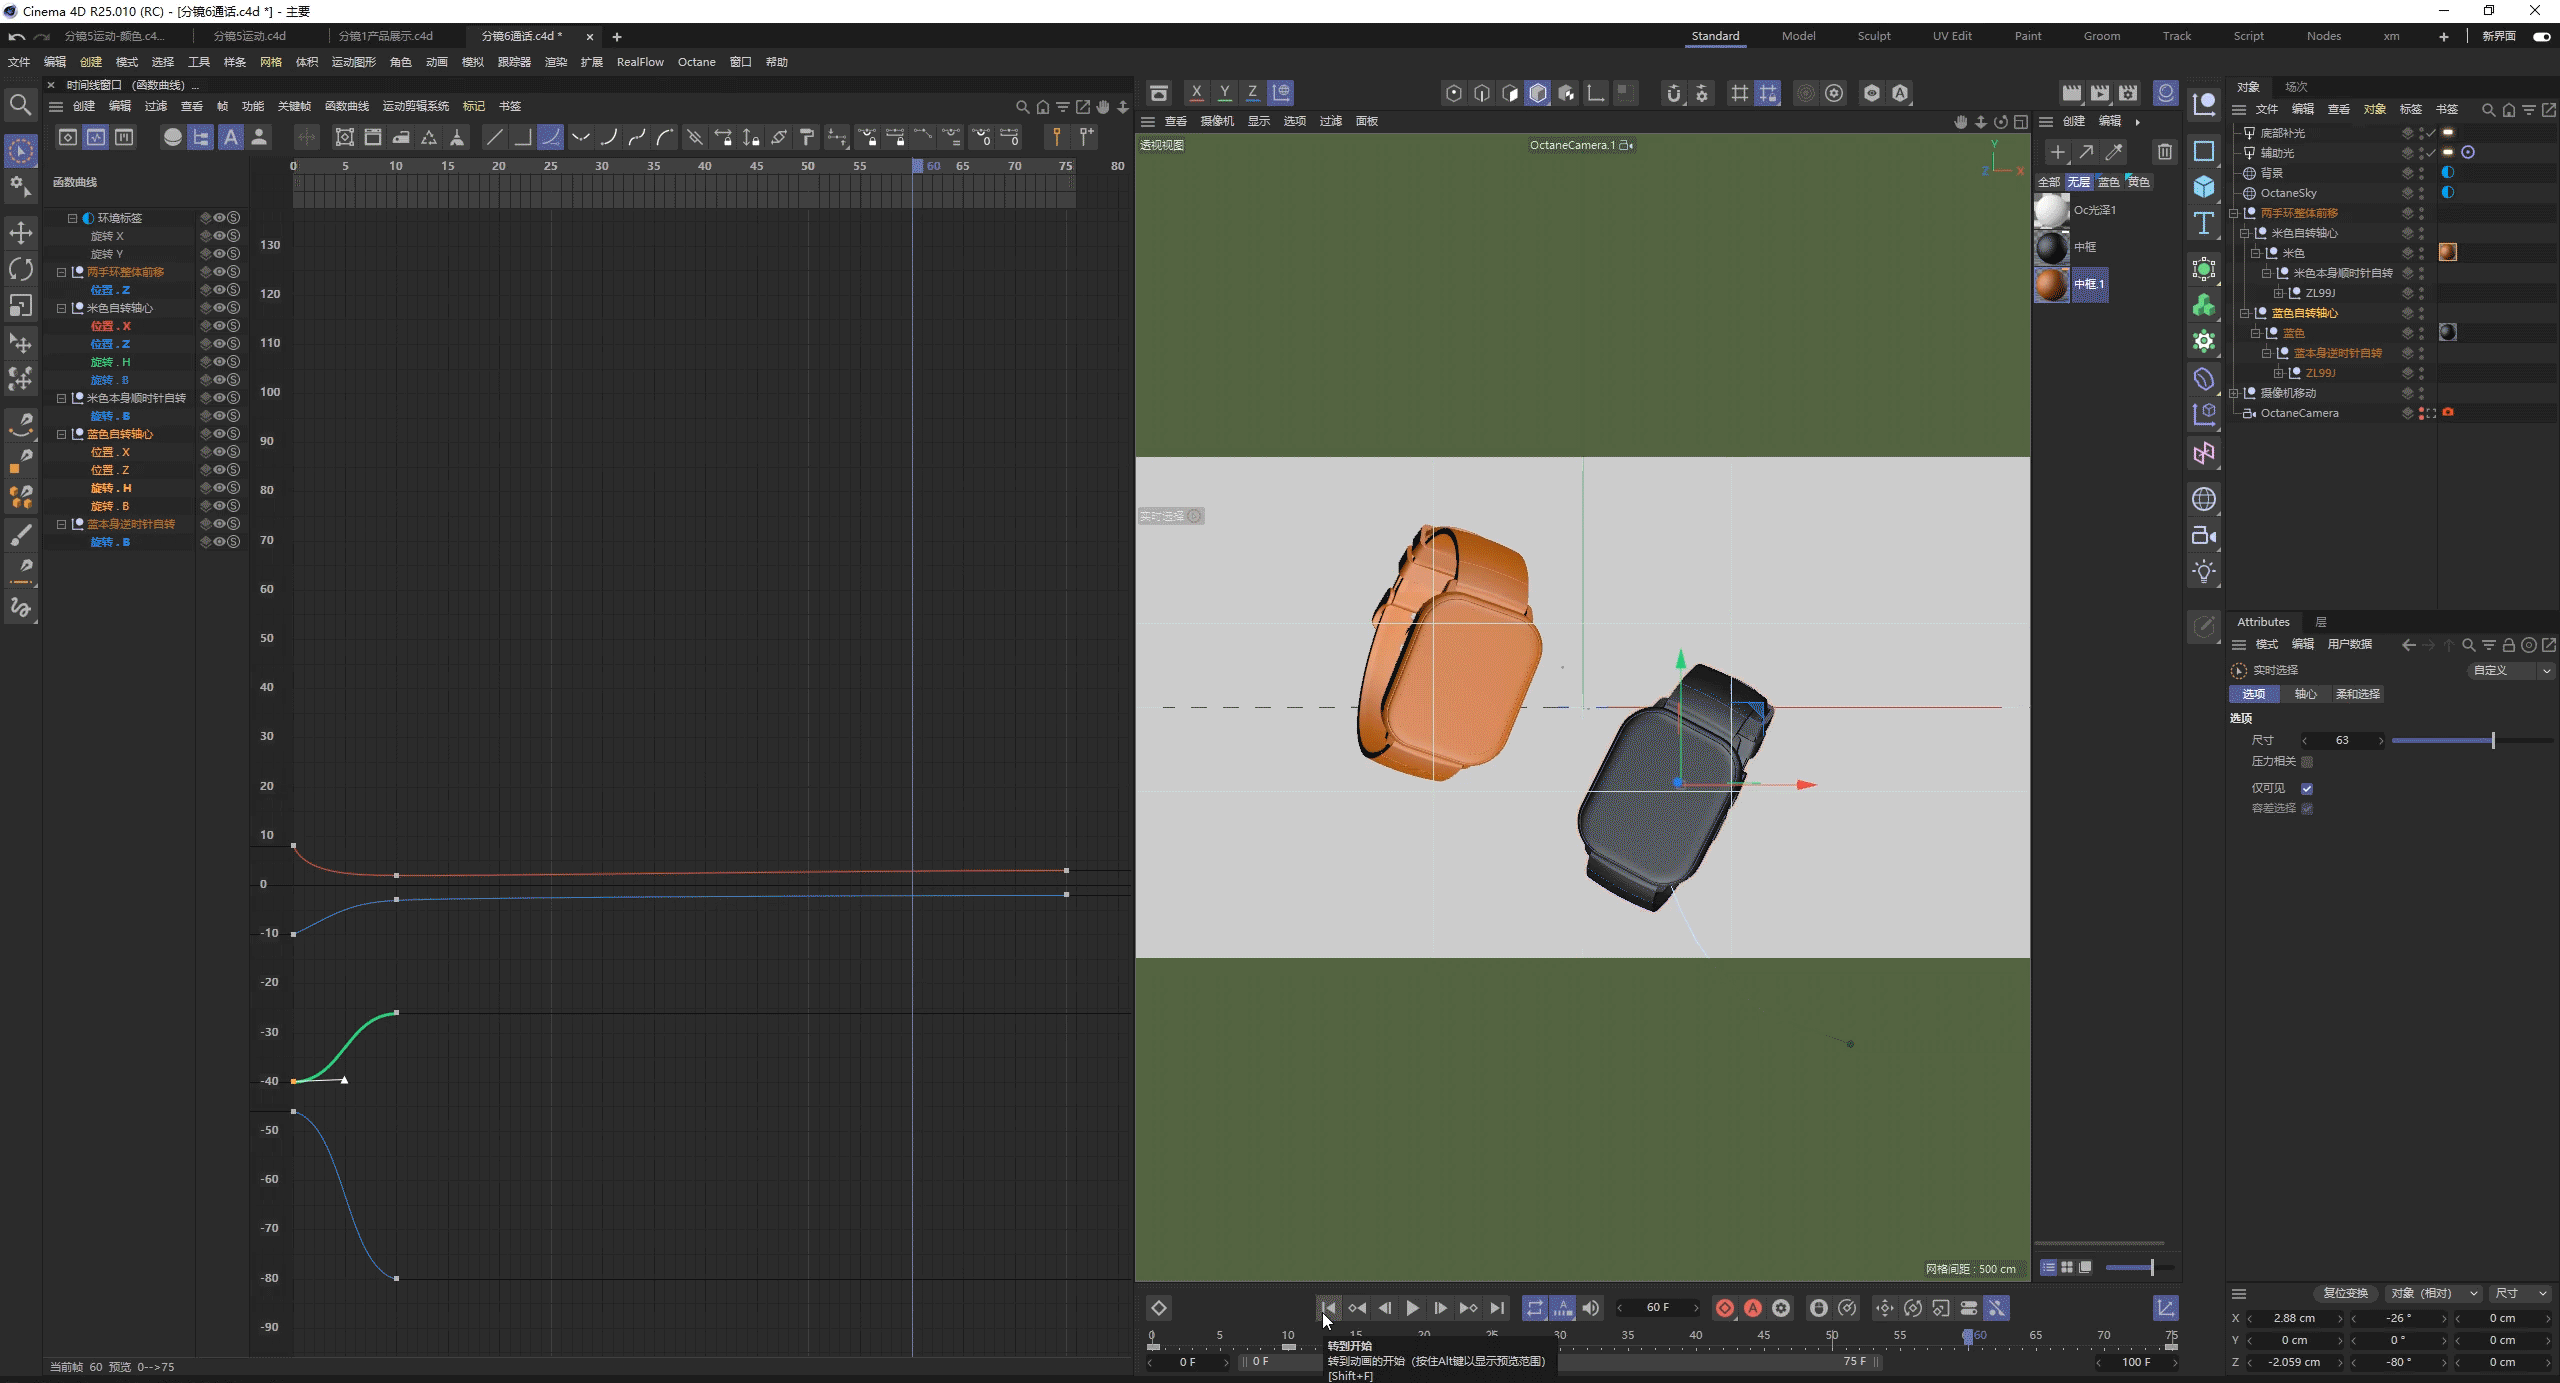Switch to the Sculpt layout tab
This screenshot has height=1383, width=2560.
(x=1873, y=36)
